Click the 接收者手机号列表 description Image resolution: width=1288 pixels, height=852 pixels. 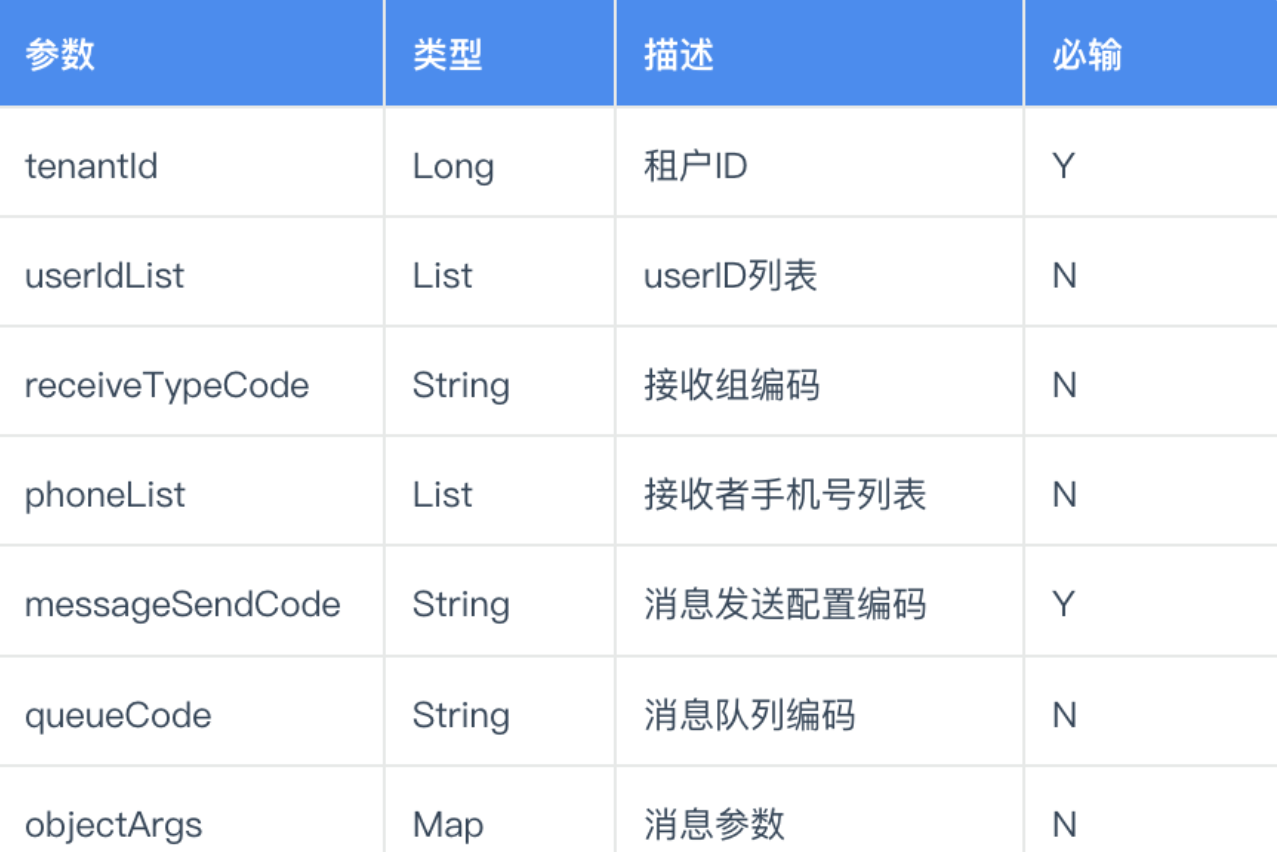coord(785,495)
